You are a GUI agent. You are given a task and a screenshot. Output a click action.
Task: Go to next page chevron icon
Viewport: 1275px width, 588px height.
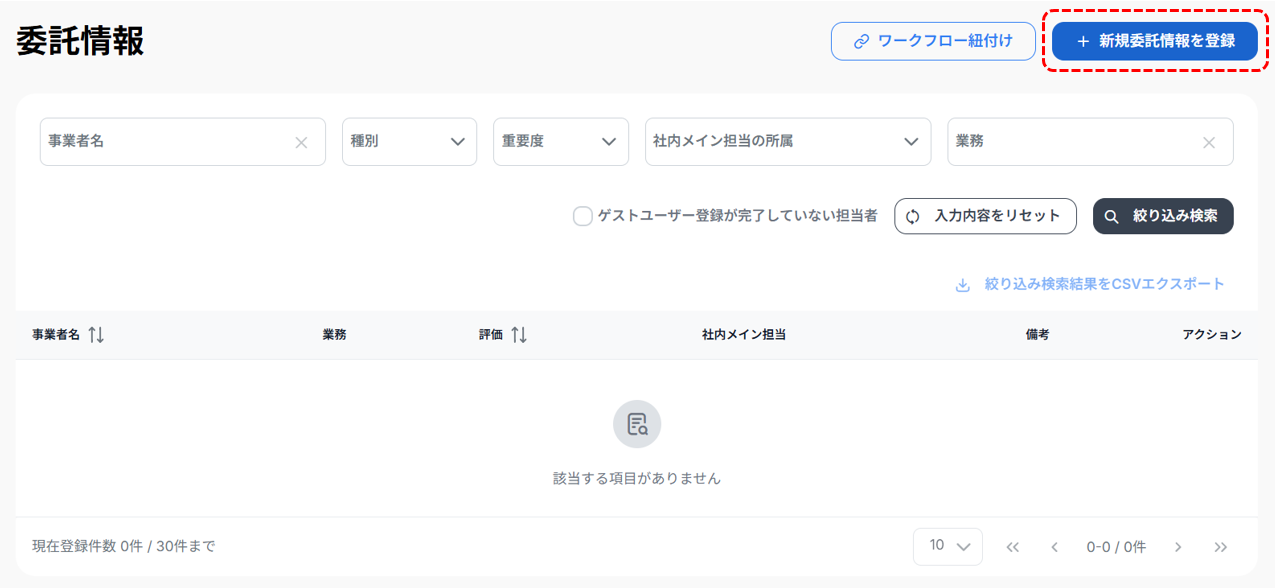[x=1178, y=547]
